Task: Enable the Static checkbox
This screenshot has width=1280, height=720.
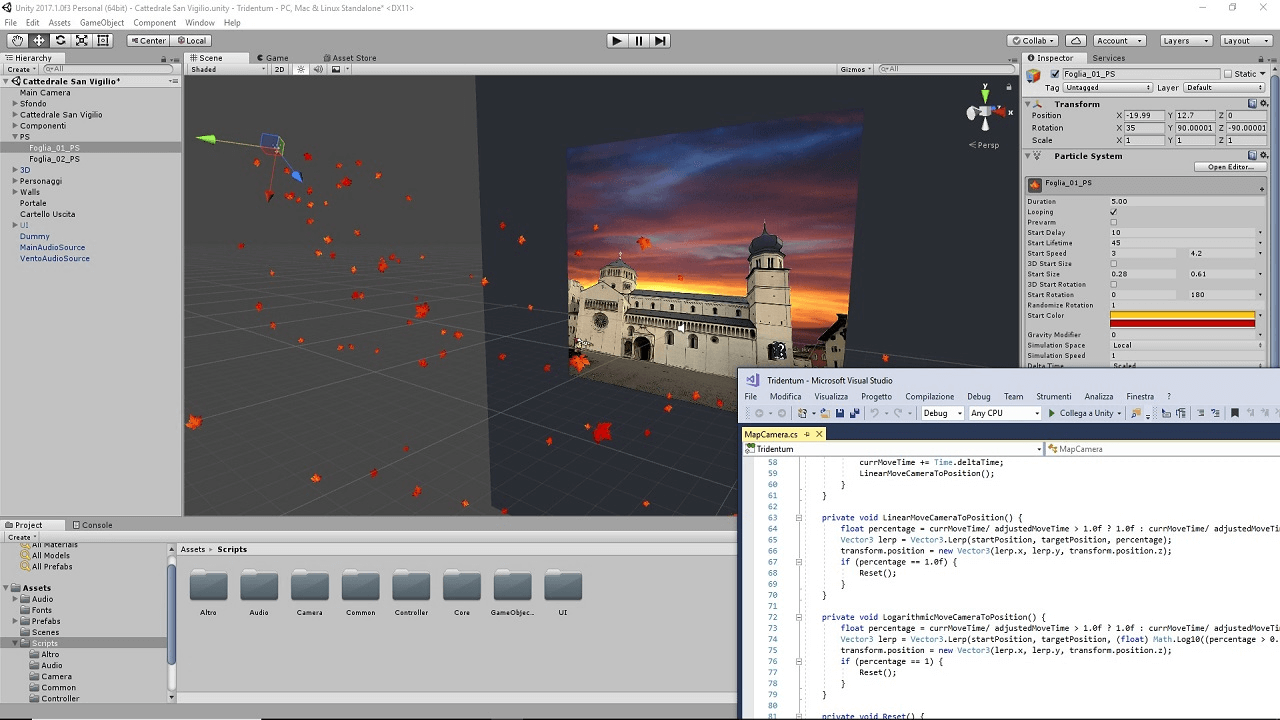Action: tap(1228, 74)
